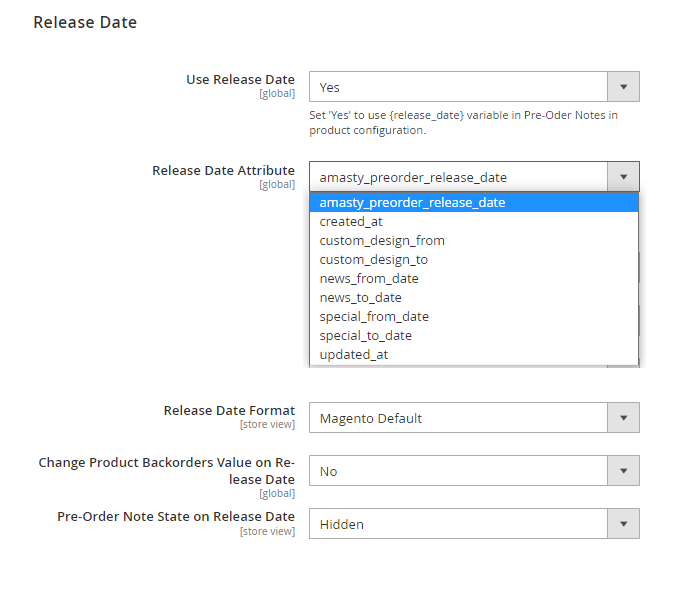
Task: Click the Release Date Attribute label
Action: [x=223, y=170]
